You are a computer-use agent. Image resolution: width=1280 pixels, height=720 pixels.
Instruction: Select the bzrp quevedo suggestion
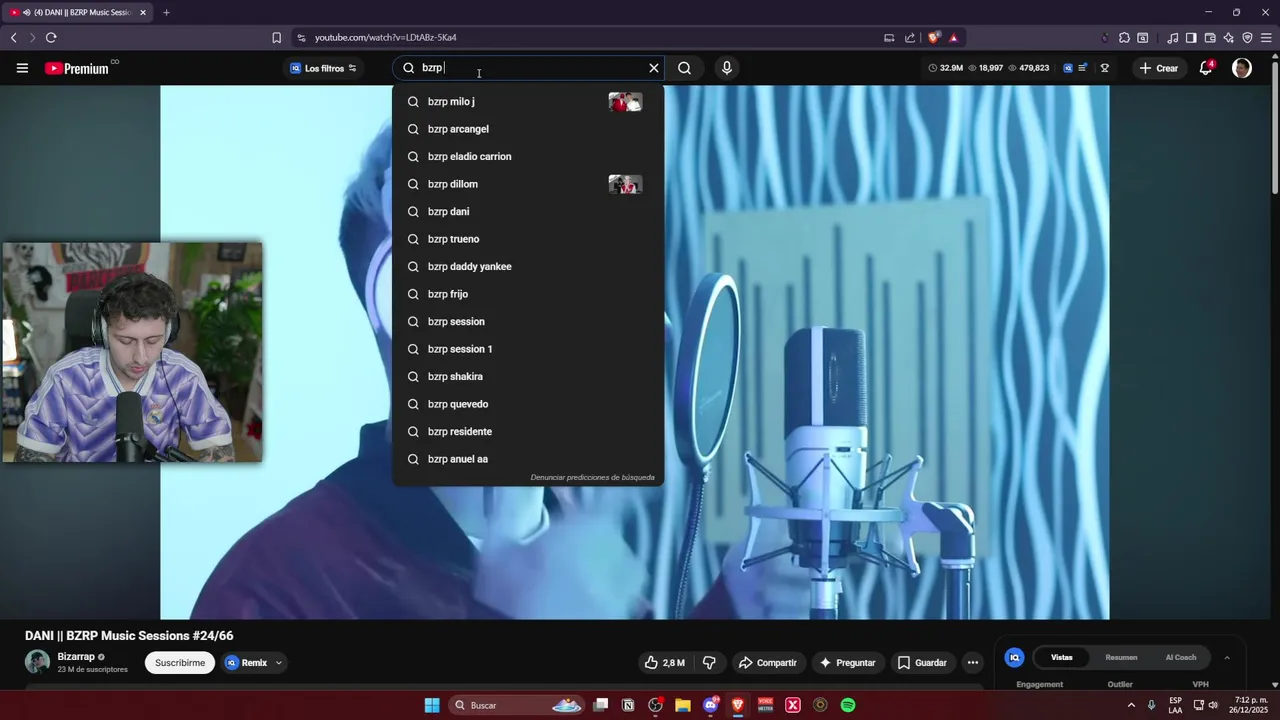pyautogui.click(x=528, y=404)
